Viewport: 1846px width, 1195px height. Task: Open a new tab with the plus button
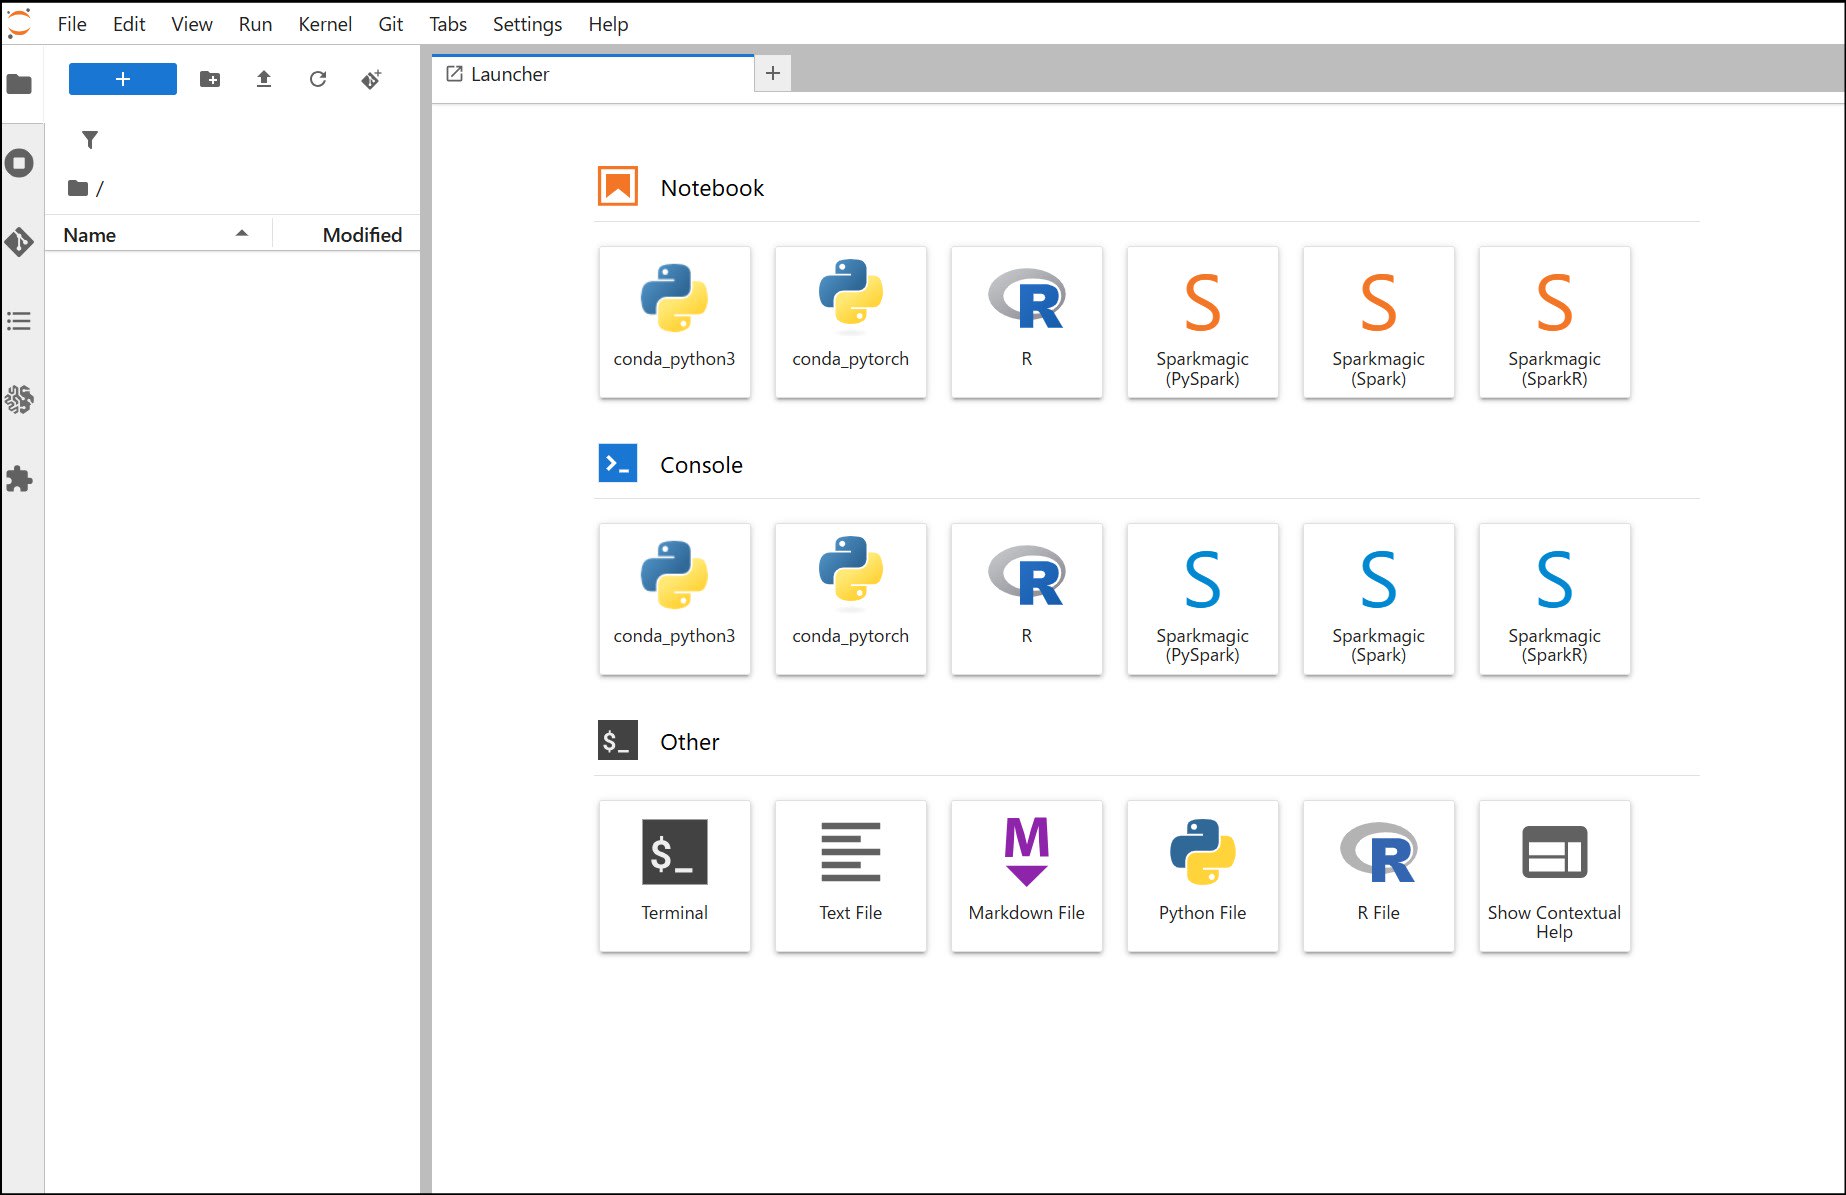[772, 73]
